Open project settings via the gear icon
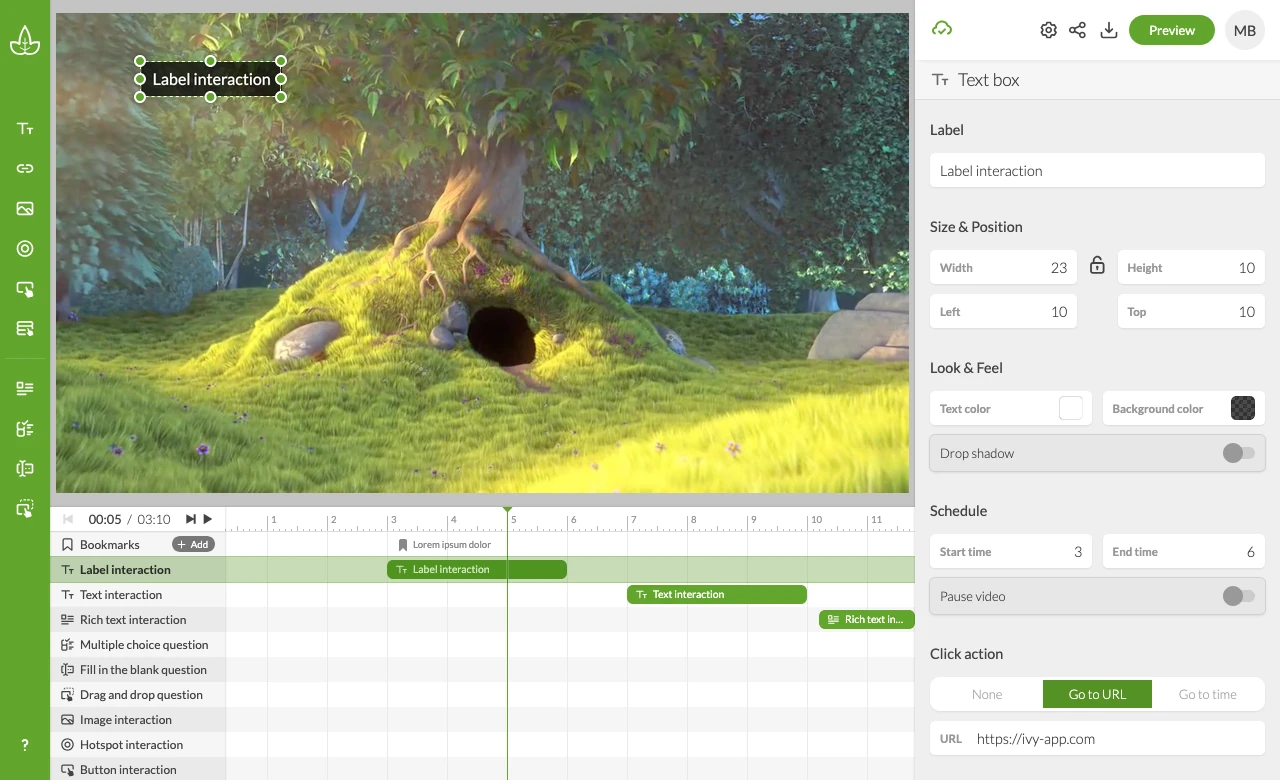 pos(1048,30)
